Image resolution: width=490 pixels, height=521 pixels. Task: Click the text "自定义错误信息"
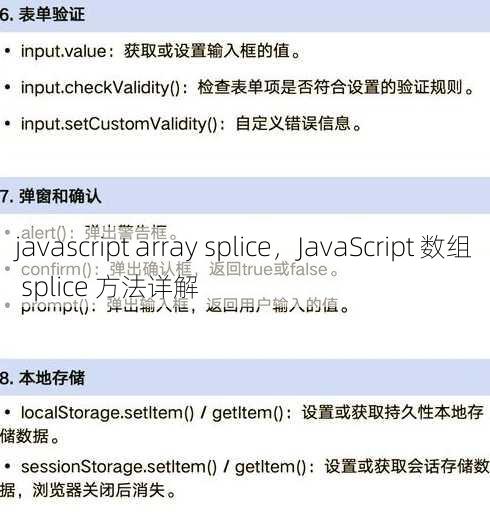293,124
